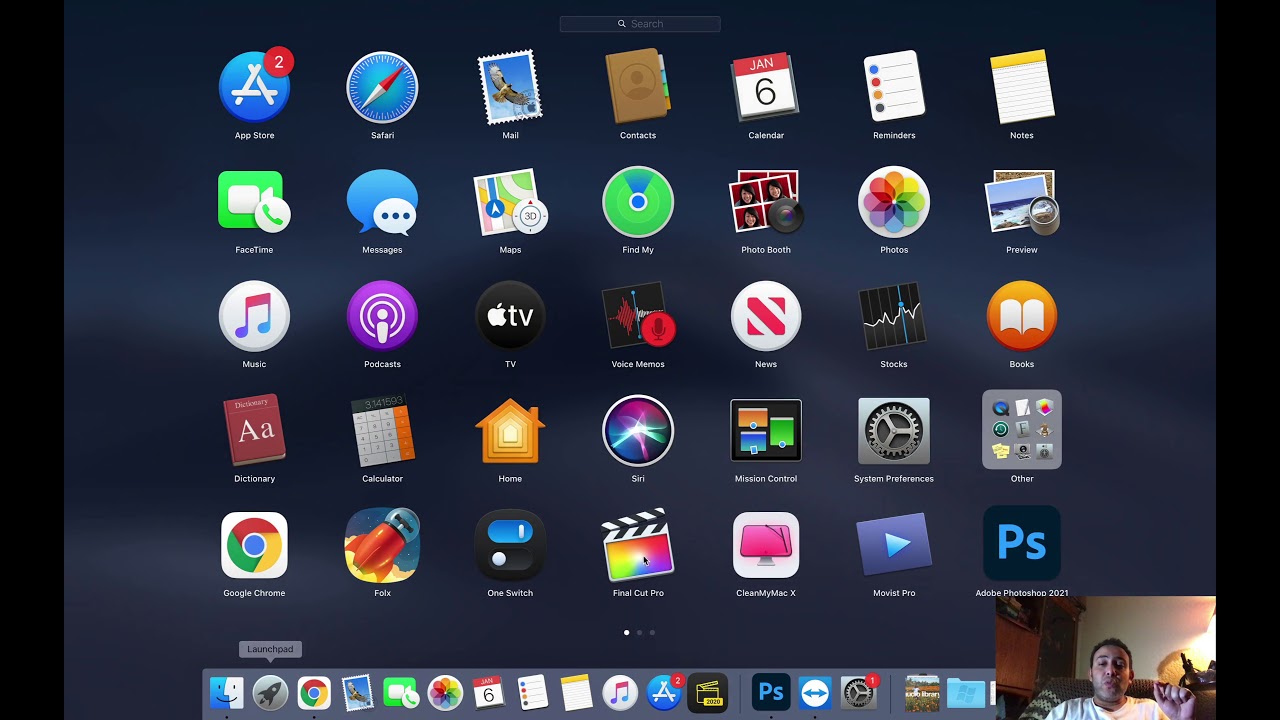Click Finder in the Dock
Viewport: 1280px width, 720px height.
click(227, 693)
